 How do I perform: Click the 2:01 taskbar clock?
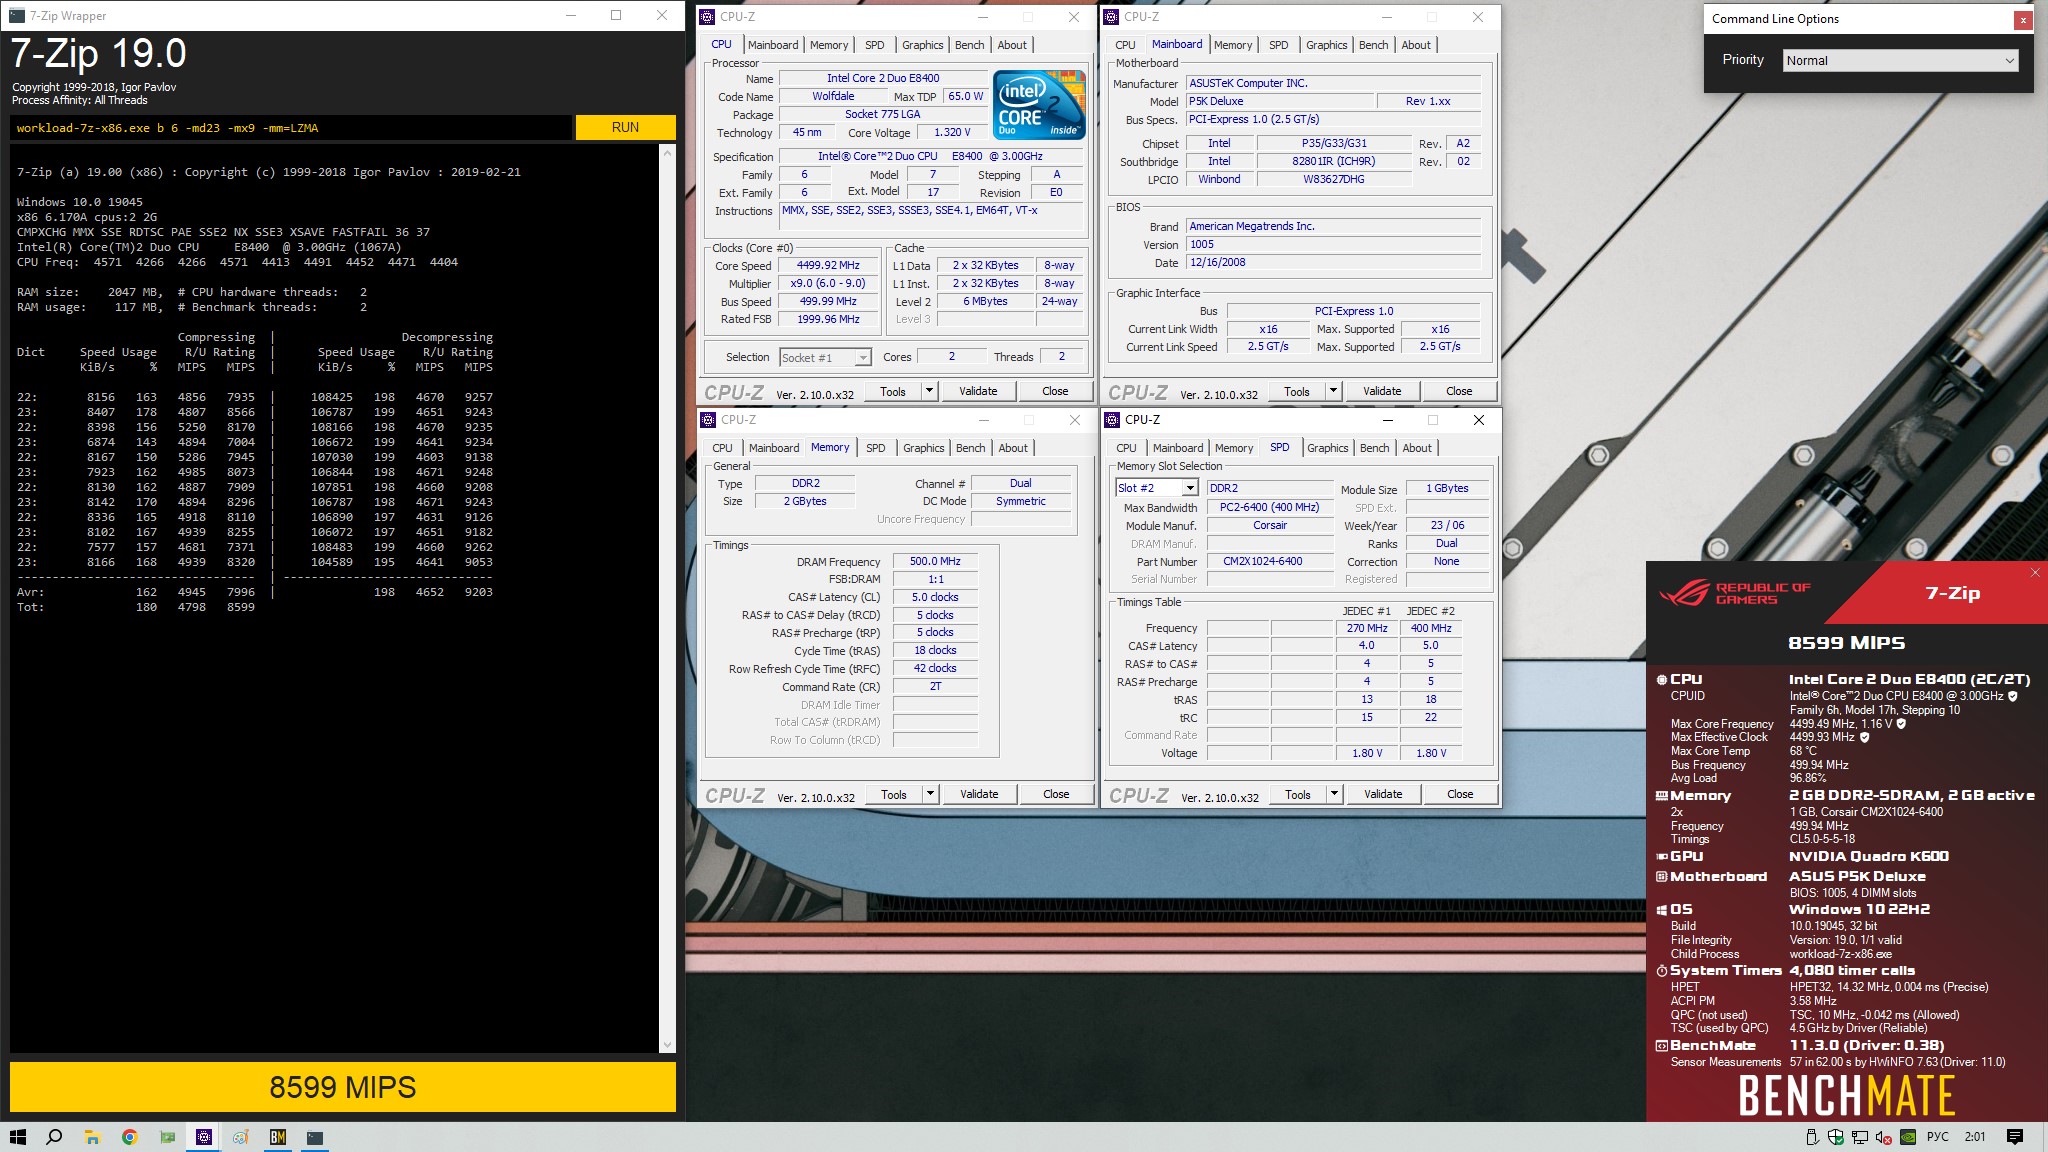[x=1975, y=1137]
